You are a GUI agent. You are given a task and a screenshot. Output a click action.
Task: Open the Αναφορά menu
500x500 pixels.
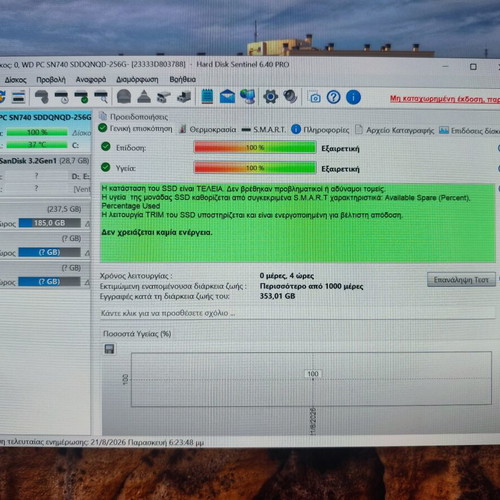click(91, 80)
